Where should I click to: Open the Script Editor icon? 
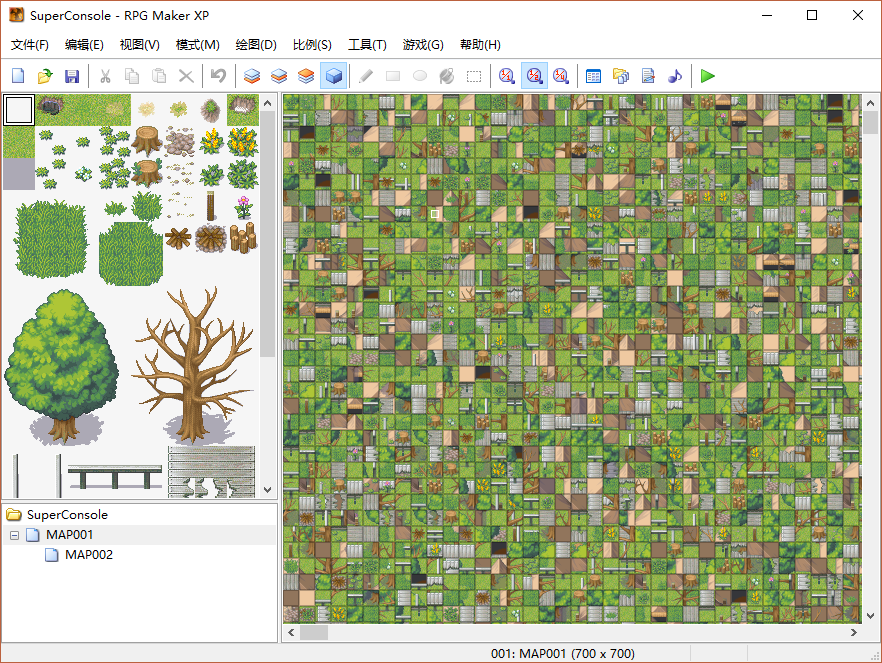click(x=648, y=76)
